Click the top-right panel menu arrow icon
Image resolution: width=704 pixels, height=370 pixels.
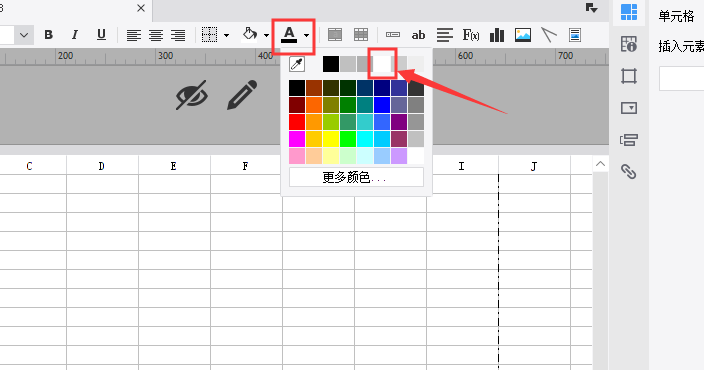tap(591, 8)
